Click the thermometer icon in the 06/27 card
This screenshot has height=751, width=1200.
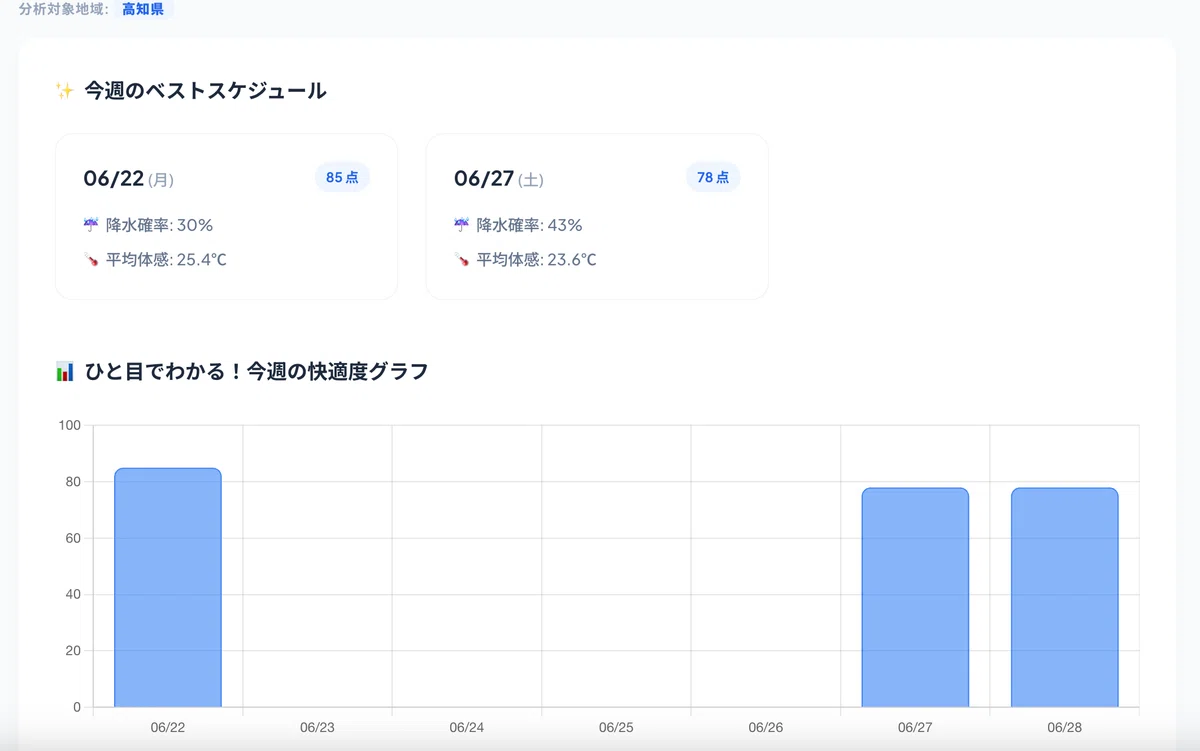(x=462, y=260)
